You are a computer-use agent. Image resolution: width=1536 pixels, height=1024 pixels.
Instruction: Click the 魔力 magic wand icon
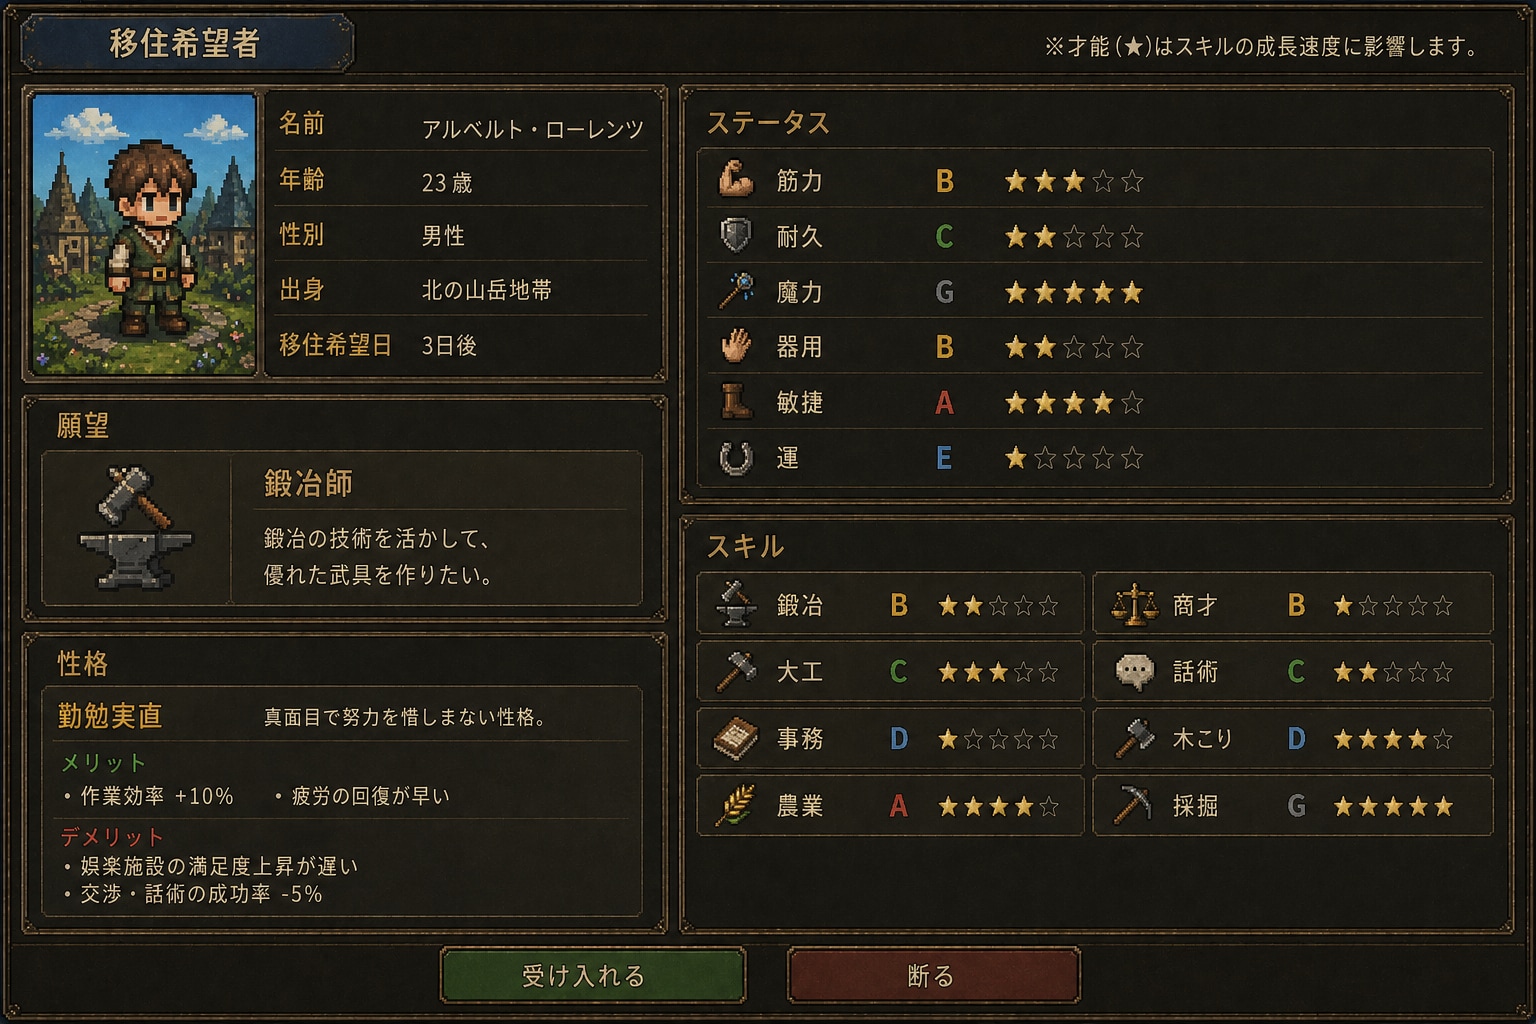736,291
